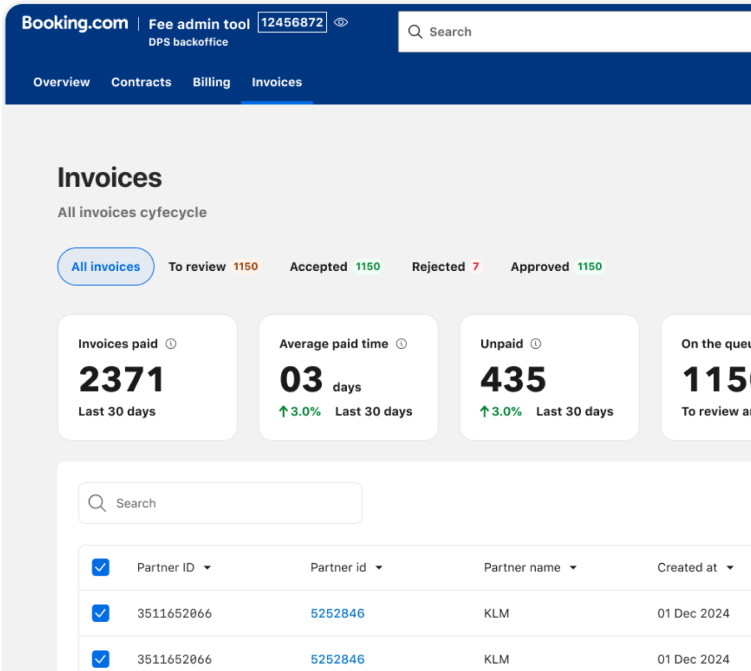Click info icon next to Unpaid
This screenshot has width=751, height=671.
[x=536, y=344]
